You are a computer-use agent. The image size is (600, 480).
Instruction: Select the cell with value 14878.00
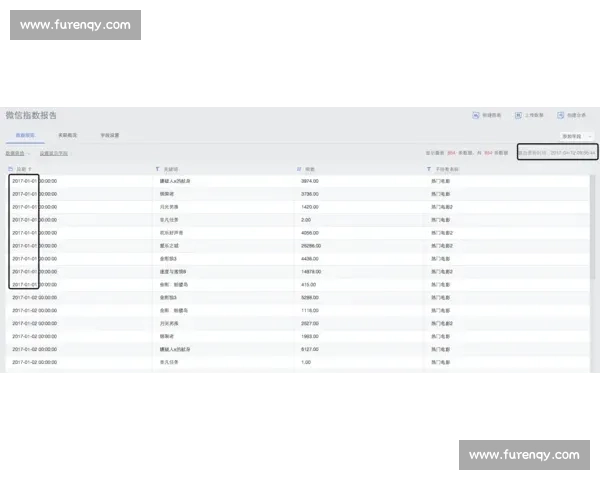(311, 271)
